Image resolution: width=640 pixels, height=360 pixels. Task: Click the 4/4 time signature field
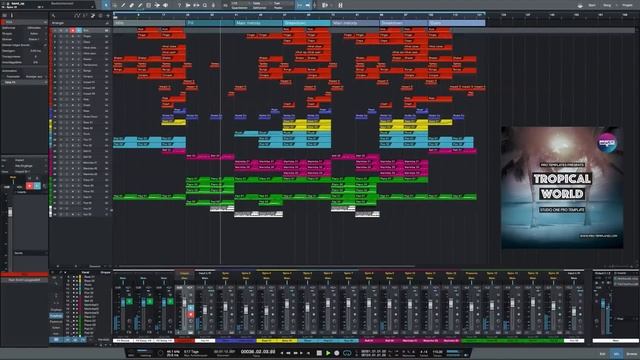pyautogui.click(x=424, y=352)
